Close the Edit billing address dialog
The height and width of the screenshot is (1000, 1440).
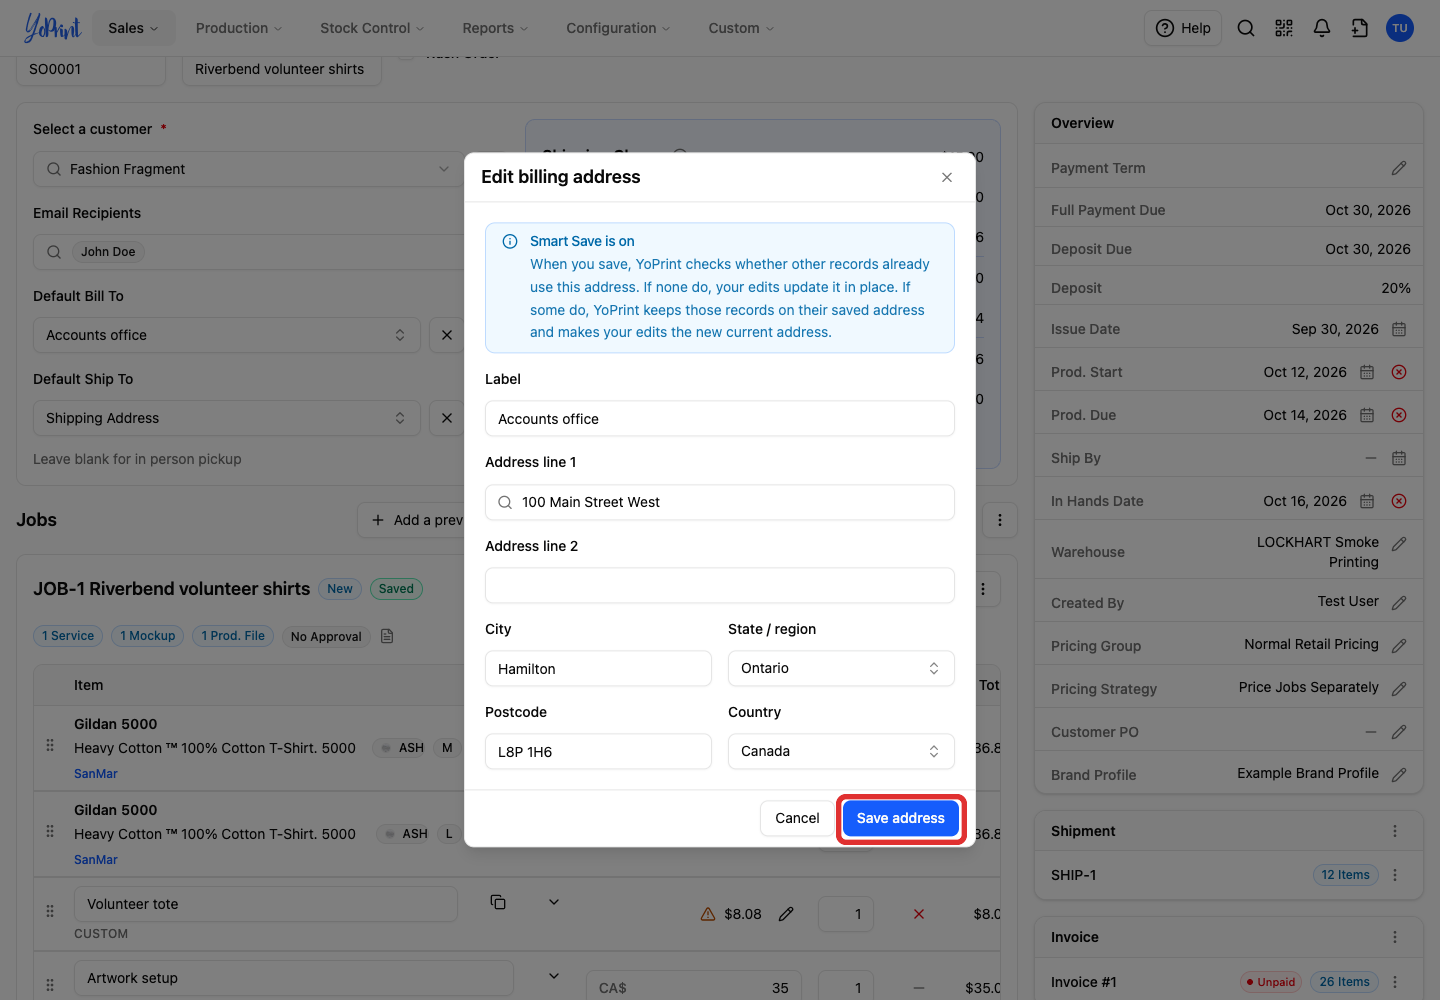[947, 177]
